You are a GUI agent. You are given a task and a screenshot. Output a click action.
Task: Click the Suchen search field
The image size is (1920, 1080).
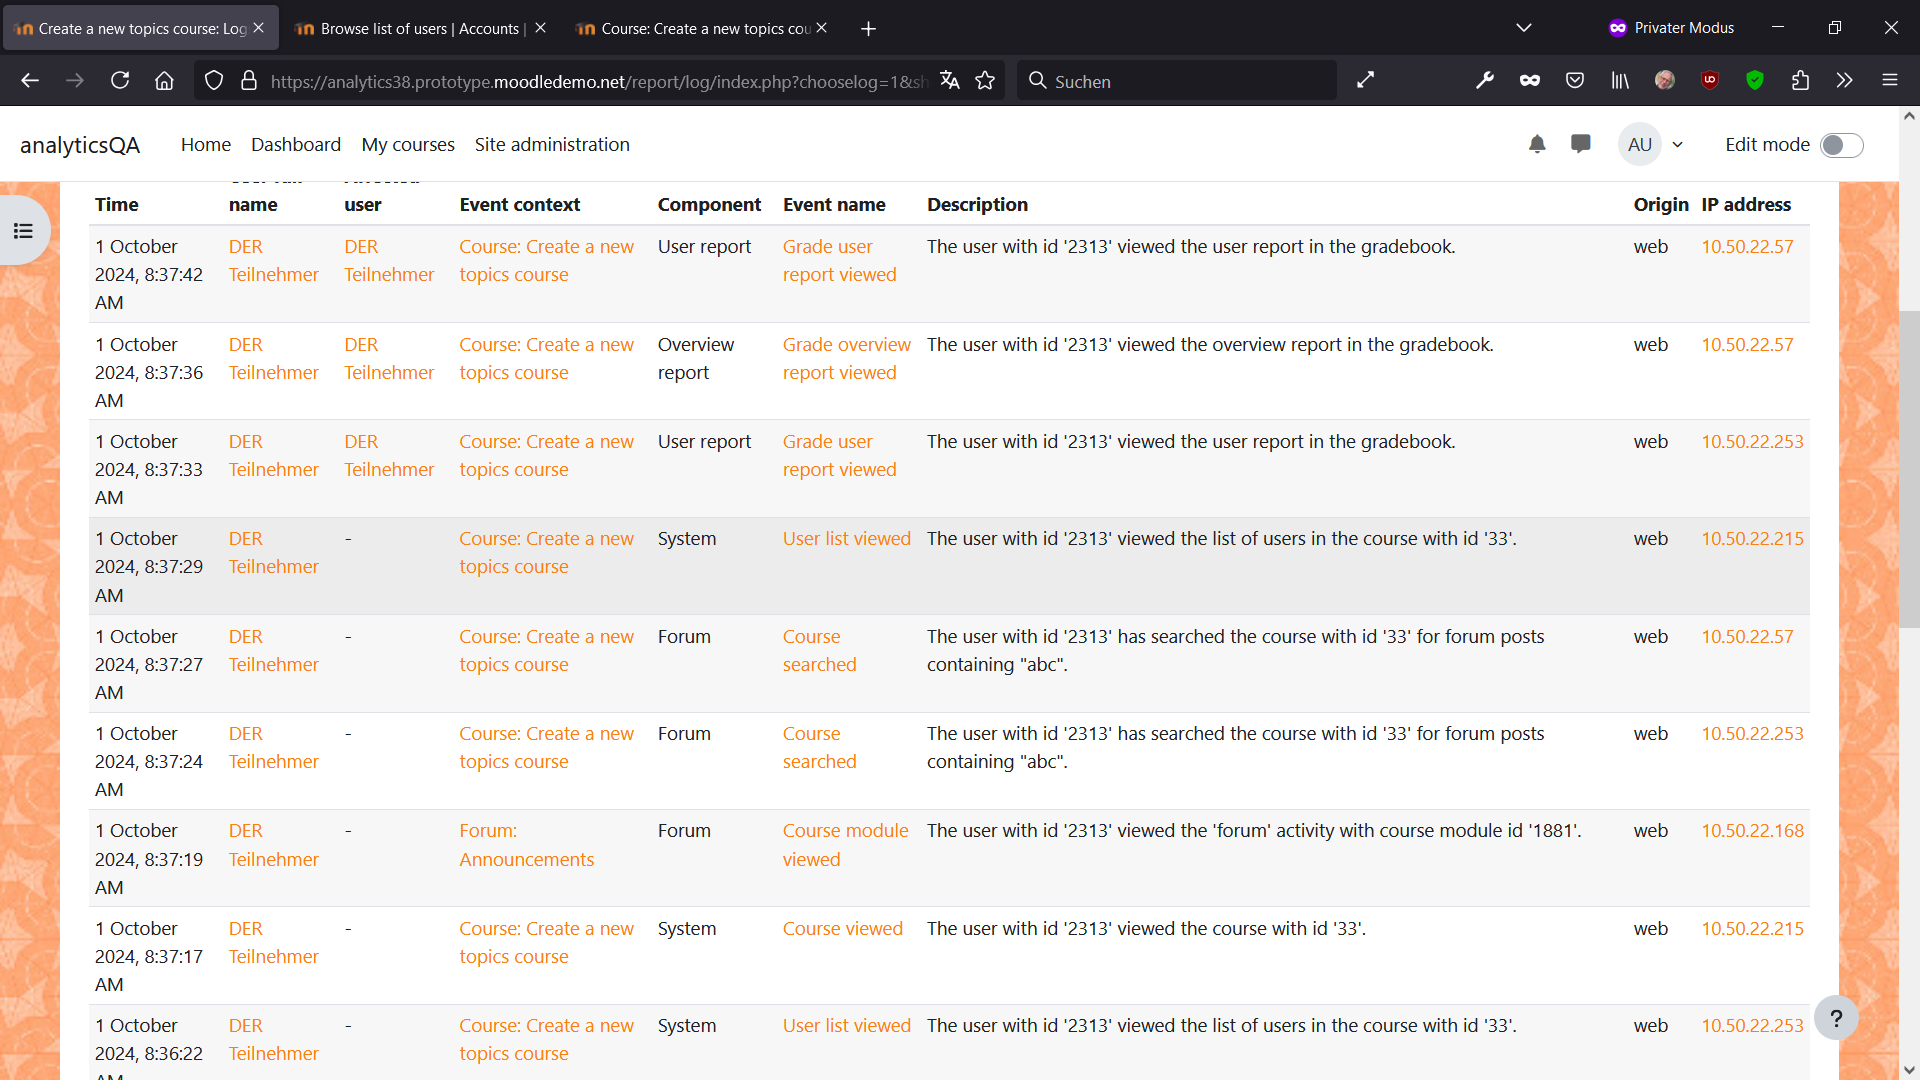pyautogui.click(x=1177, y=81)
